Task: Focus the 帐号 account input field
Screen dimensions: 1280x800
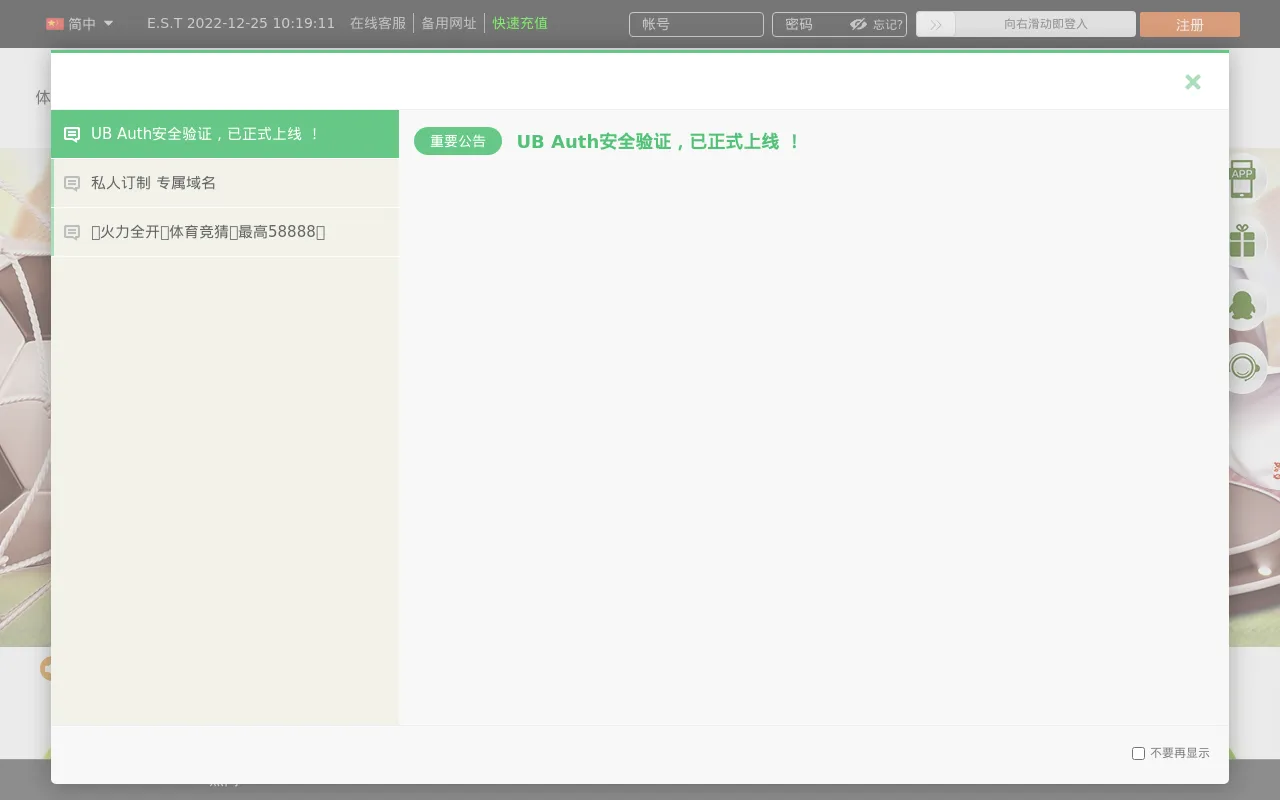Action: point(696,24)
